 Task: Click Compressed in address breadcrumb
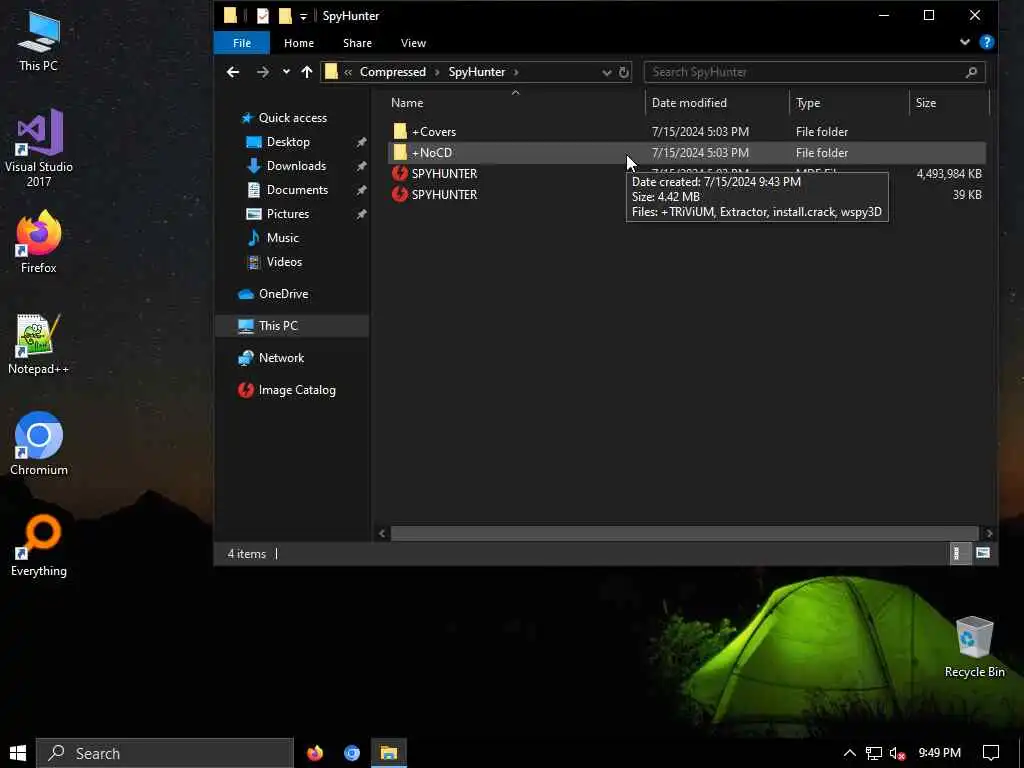(392, 72)
